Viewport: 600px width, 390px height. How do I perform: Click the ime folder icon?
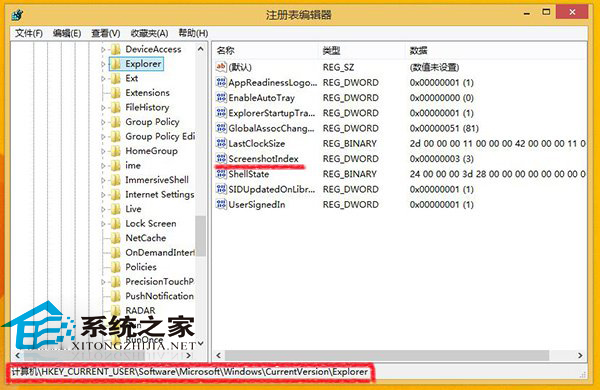click(115, 165)
